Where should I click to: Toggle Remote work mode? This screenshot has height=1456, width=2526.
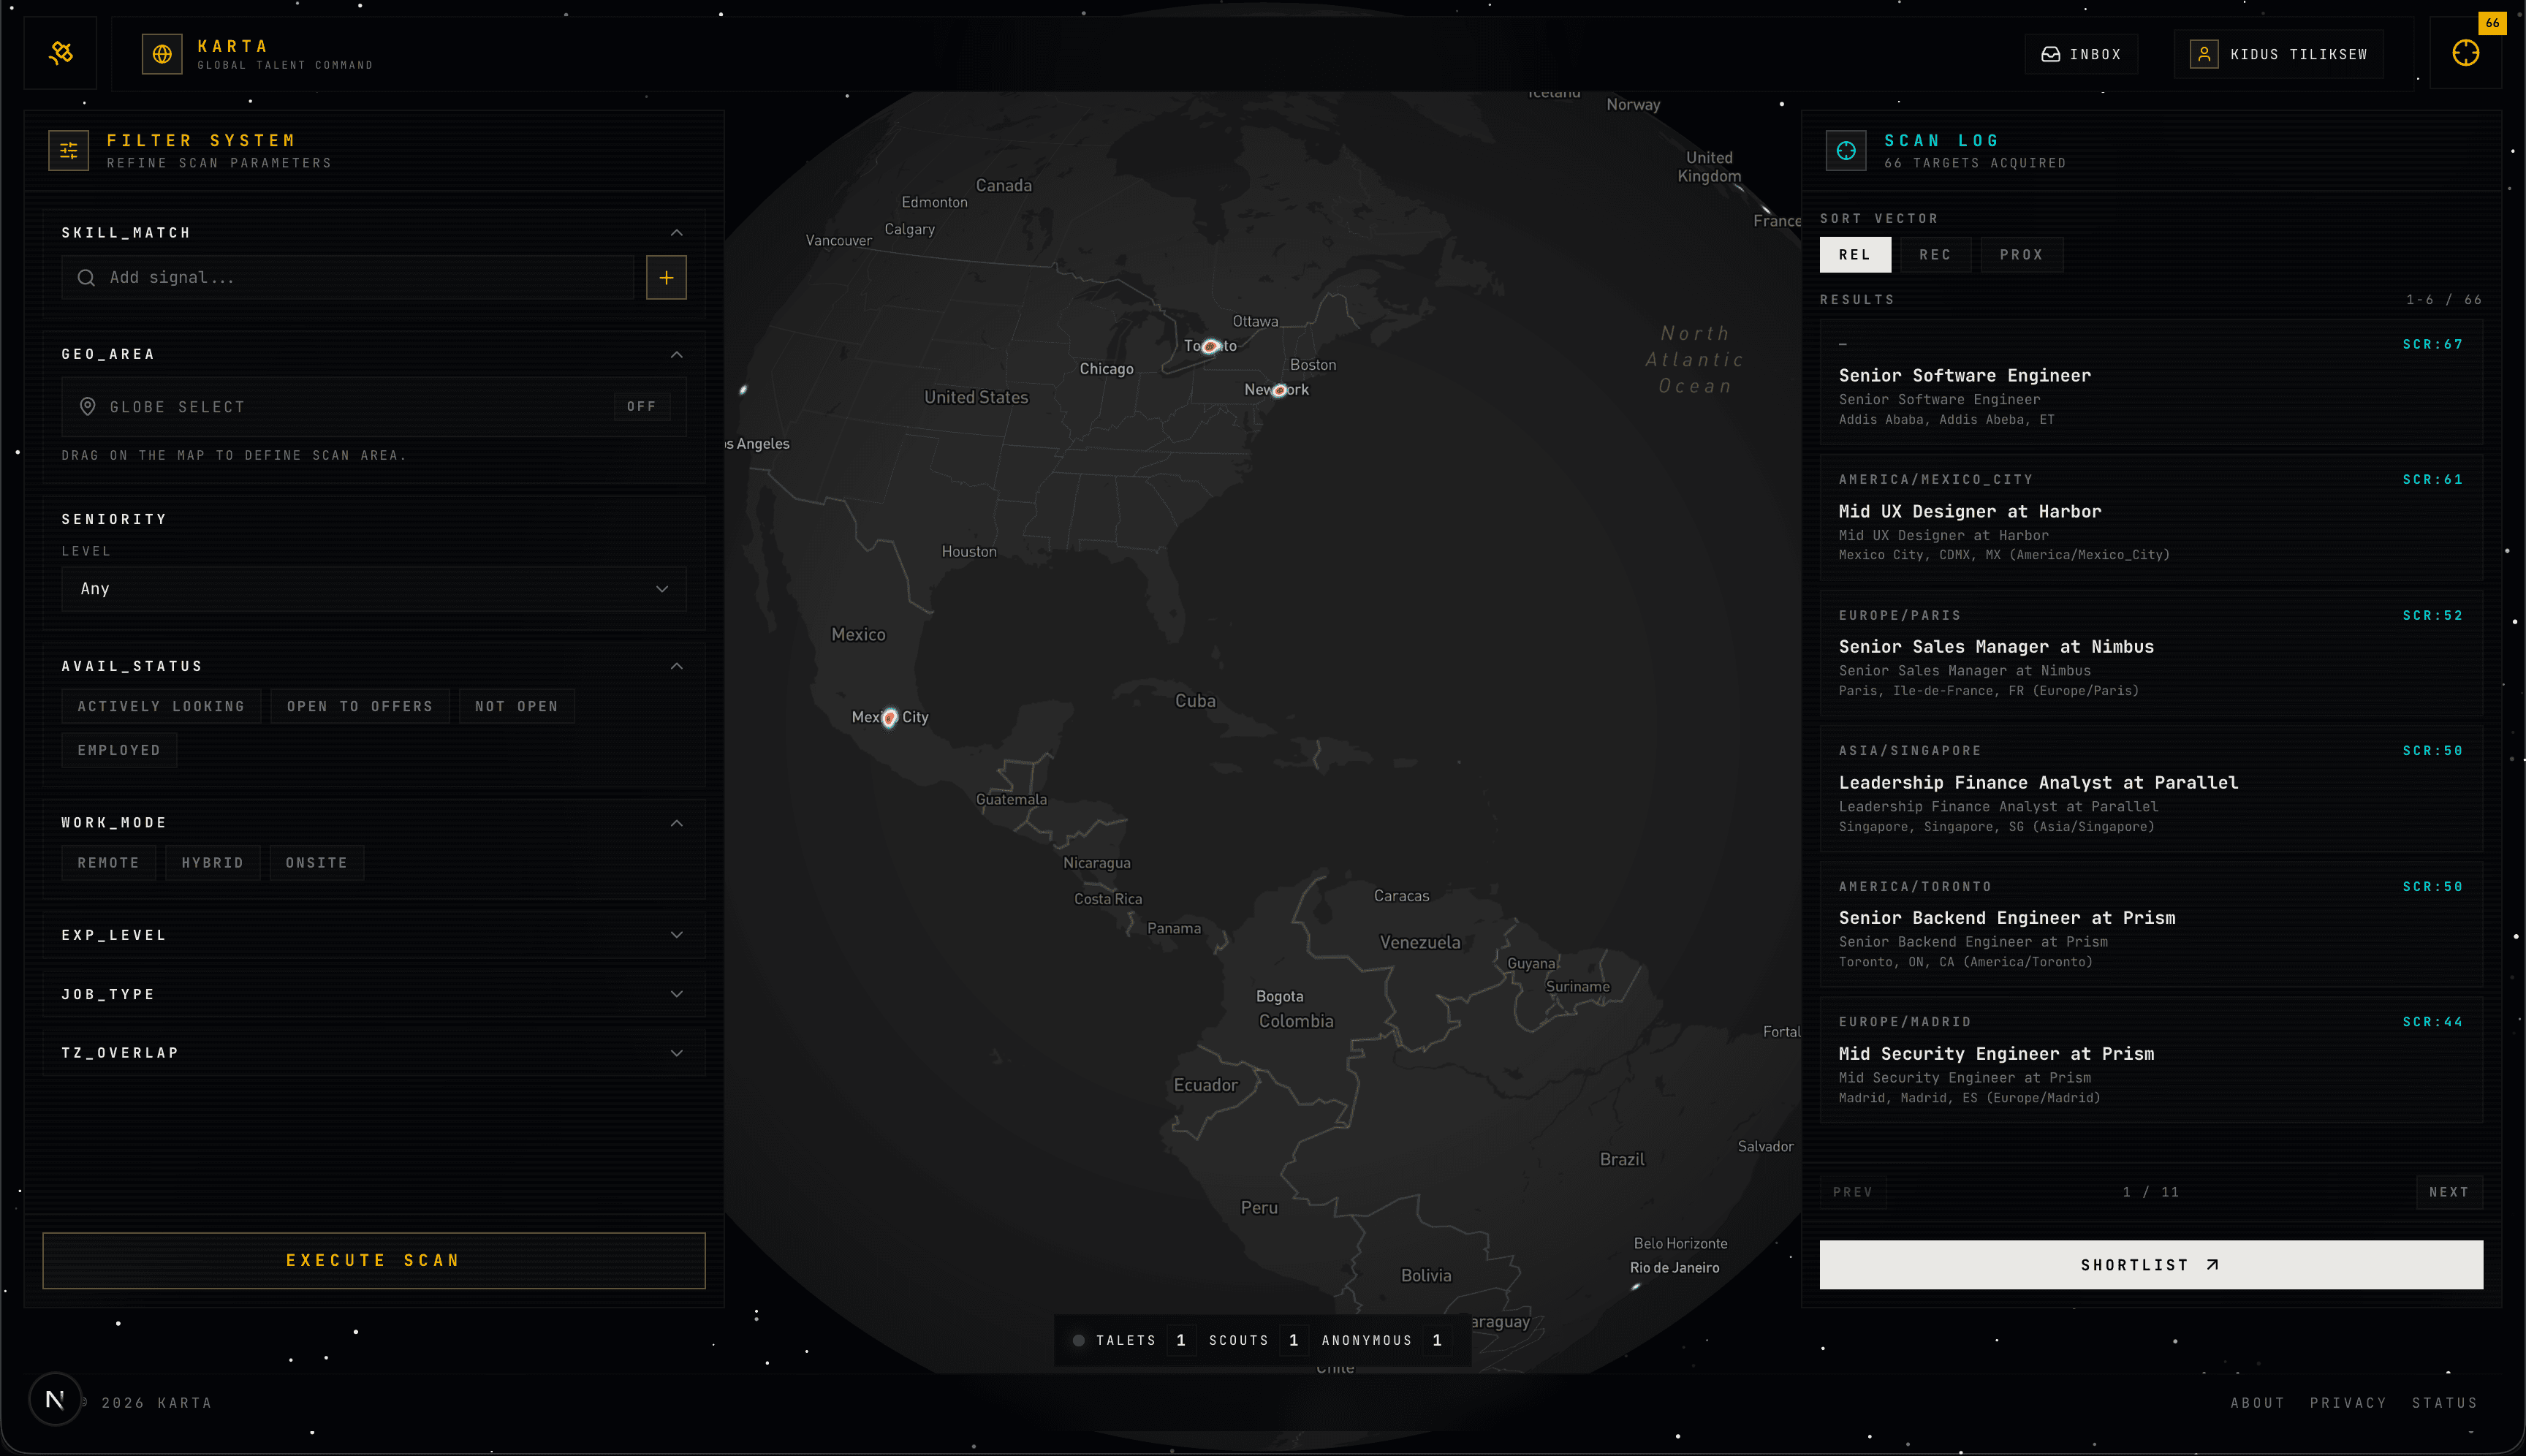point(108,862)
